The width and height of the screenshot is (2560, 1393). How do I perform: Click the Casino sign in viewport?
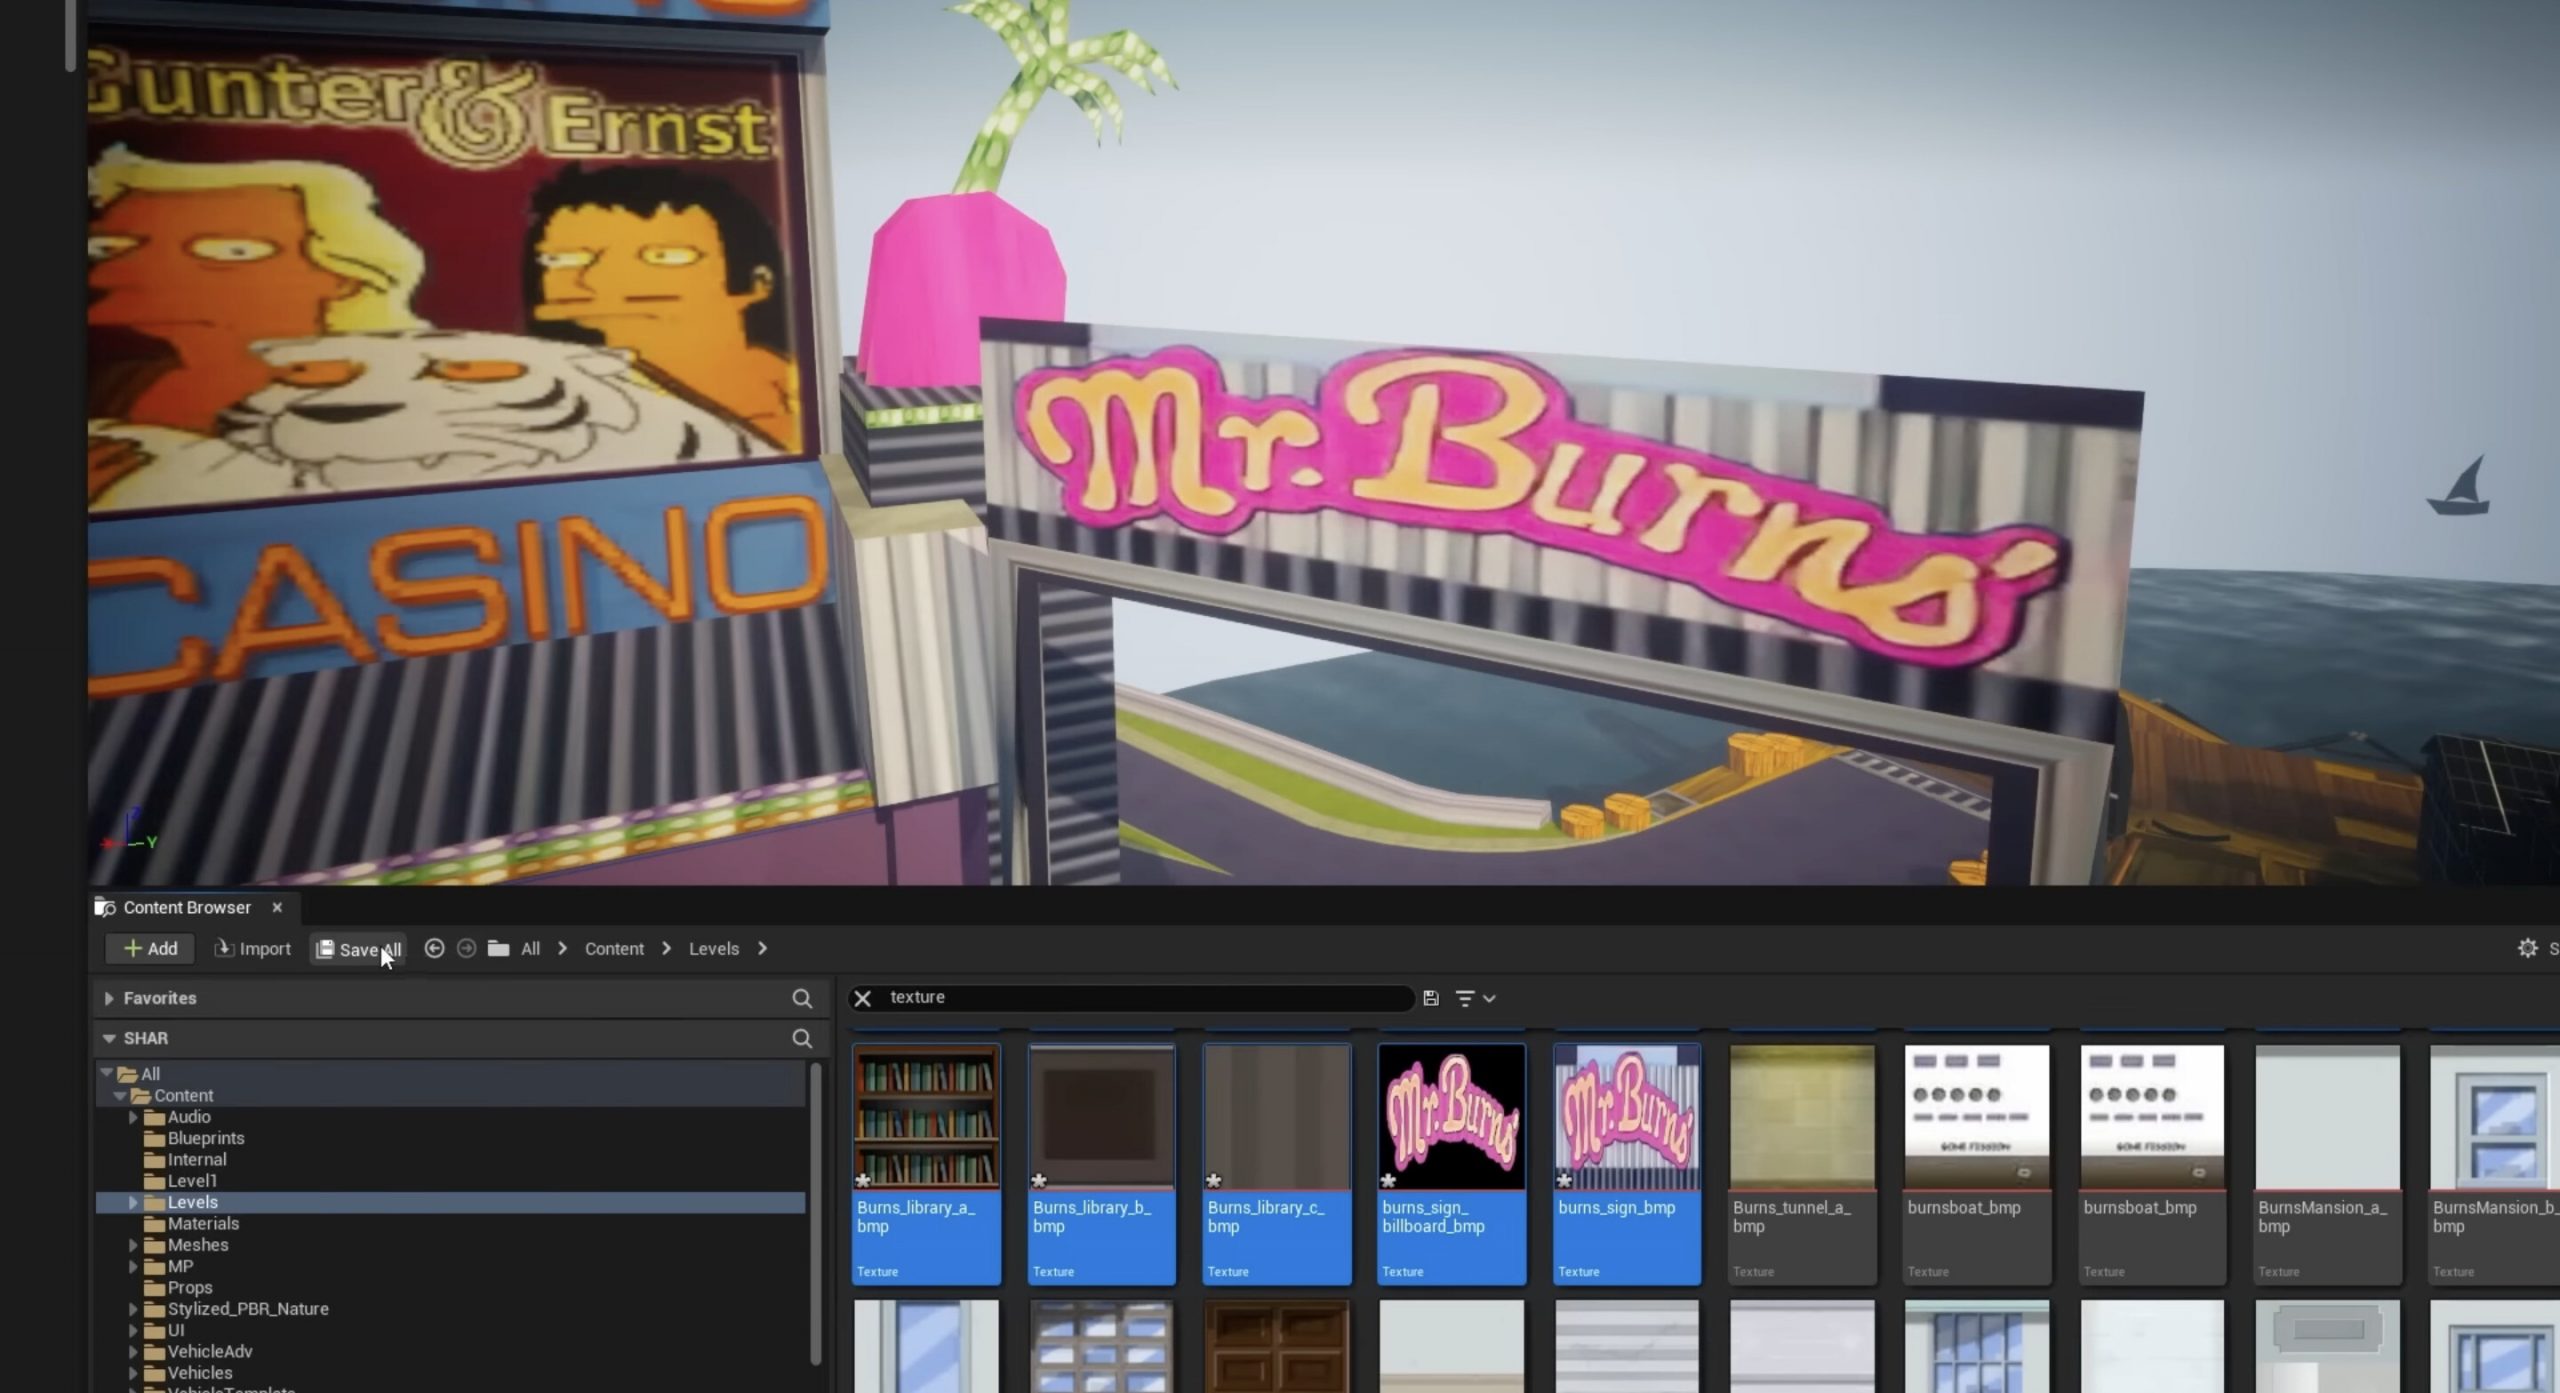[460, 590]
